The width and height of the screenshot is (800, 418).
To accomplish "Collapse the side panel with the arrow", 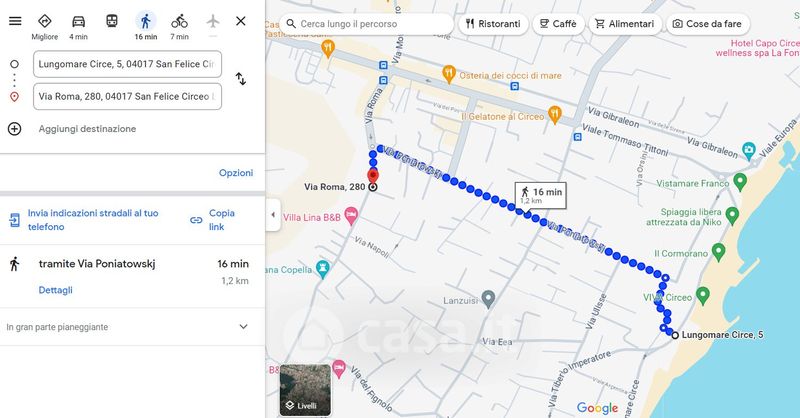I will pos(272,215).
